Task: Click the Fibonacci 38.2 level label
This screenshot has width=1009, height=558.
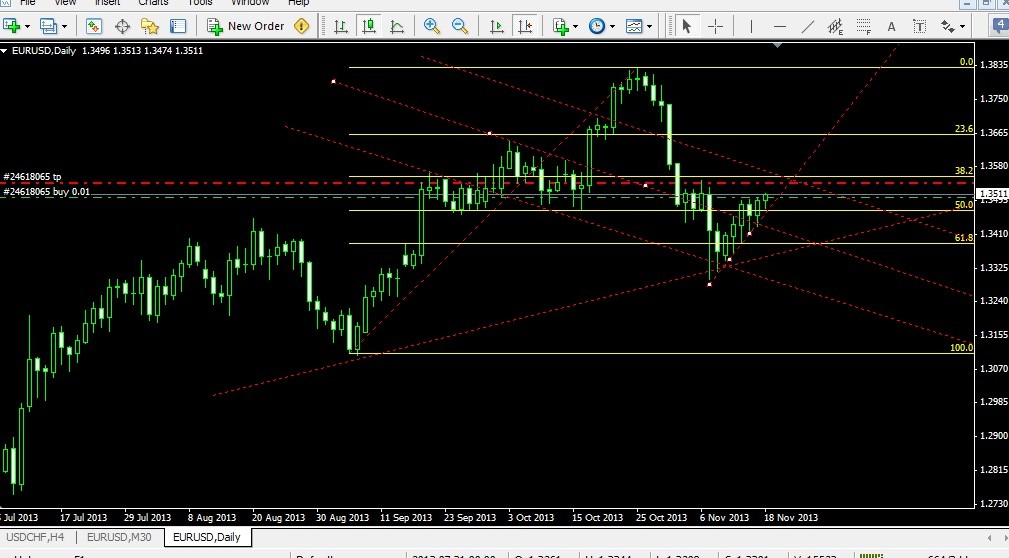Action: point(964,171)
